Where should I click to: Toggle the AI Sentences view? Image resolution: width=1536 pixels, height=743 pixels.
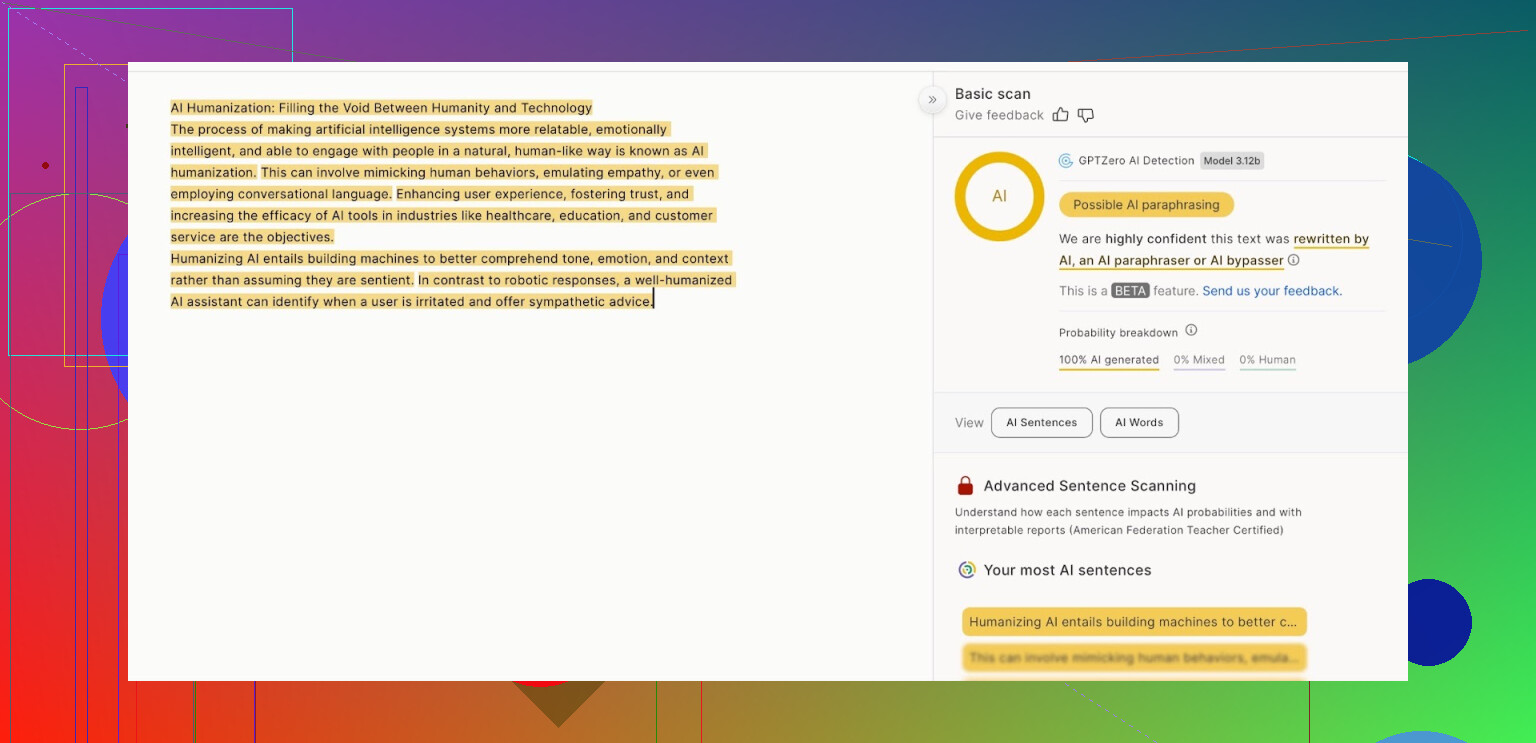[1041, 423]
